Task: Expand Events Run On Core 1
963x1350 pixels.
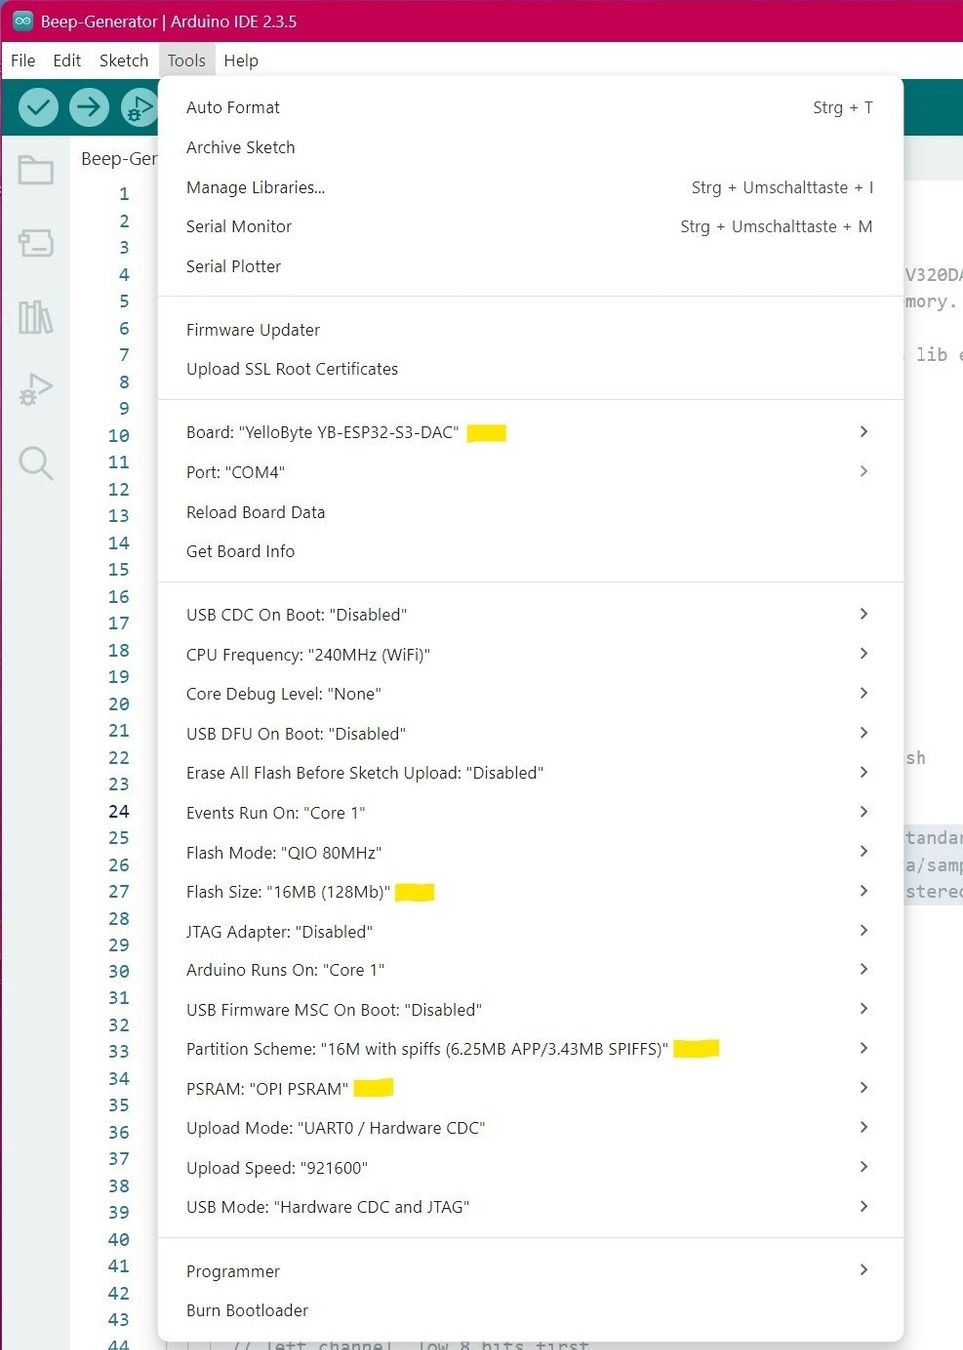Action: 530,813
